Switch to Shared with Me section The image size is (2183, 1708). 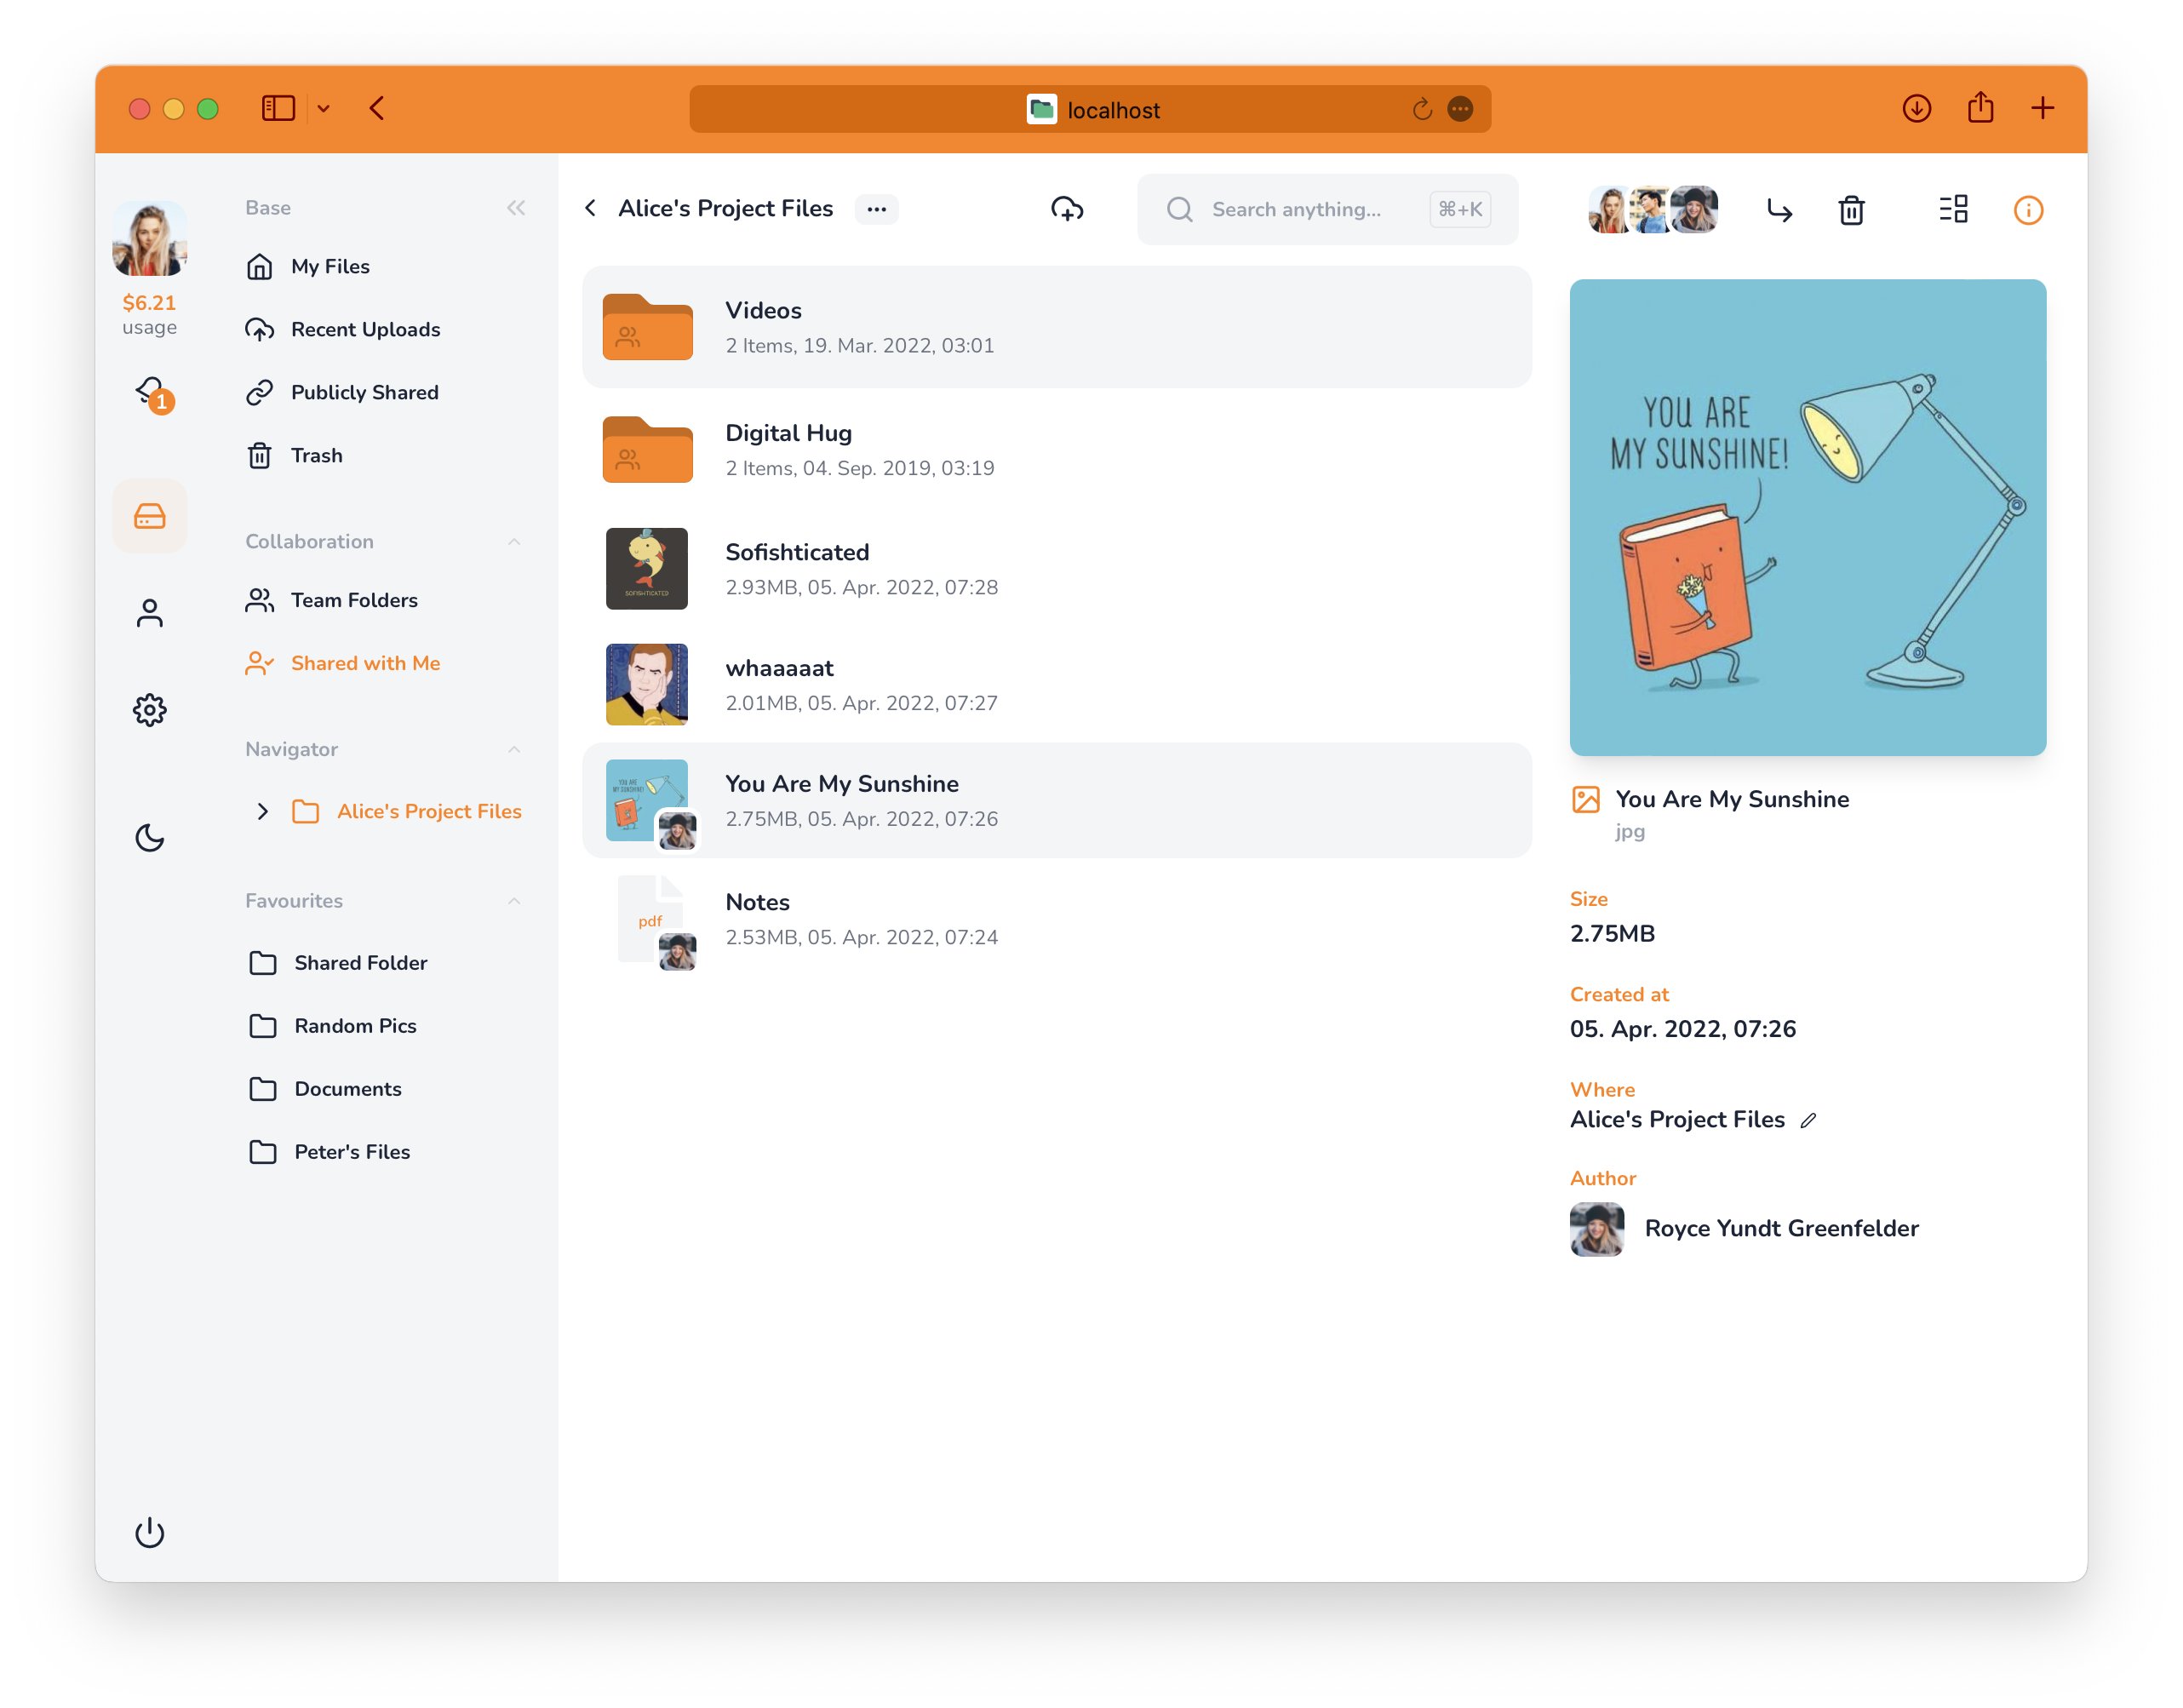365,662
